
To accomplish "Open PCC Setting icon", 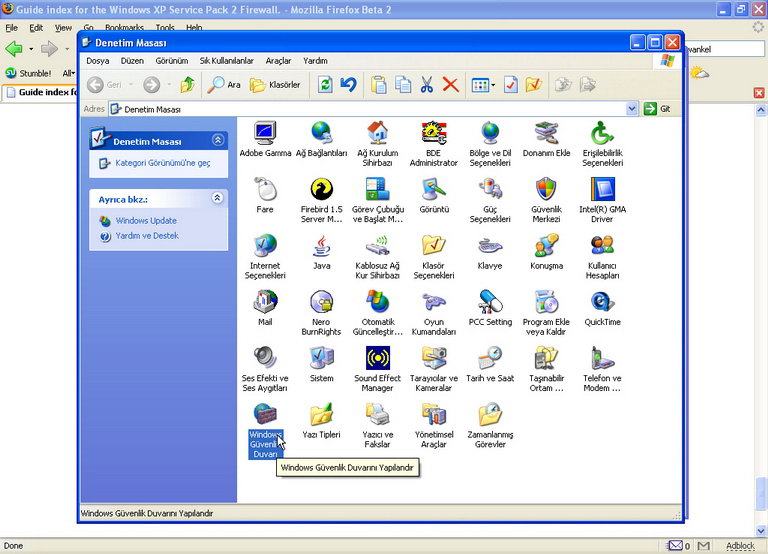I will pyautogui.click(x=490, y=303).
